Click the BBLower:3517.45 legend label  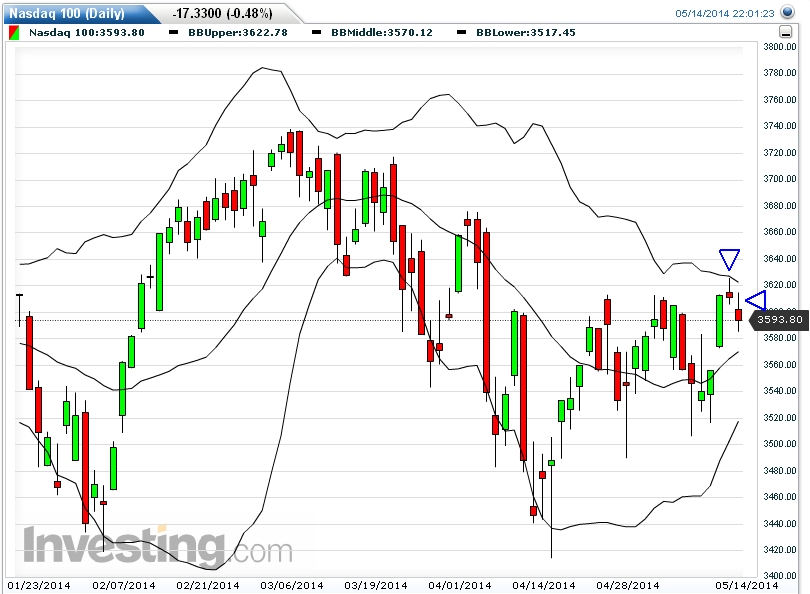pos(526,33)
